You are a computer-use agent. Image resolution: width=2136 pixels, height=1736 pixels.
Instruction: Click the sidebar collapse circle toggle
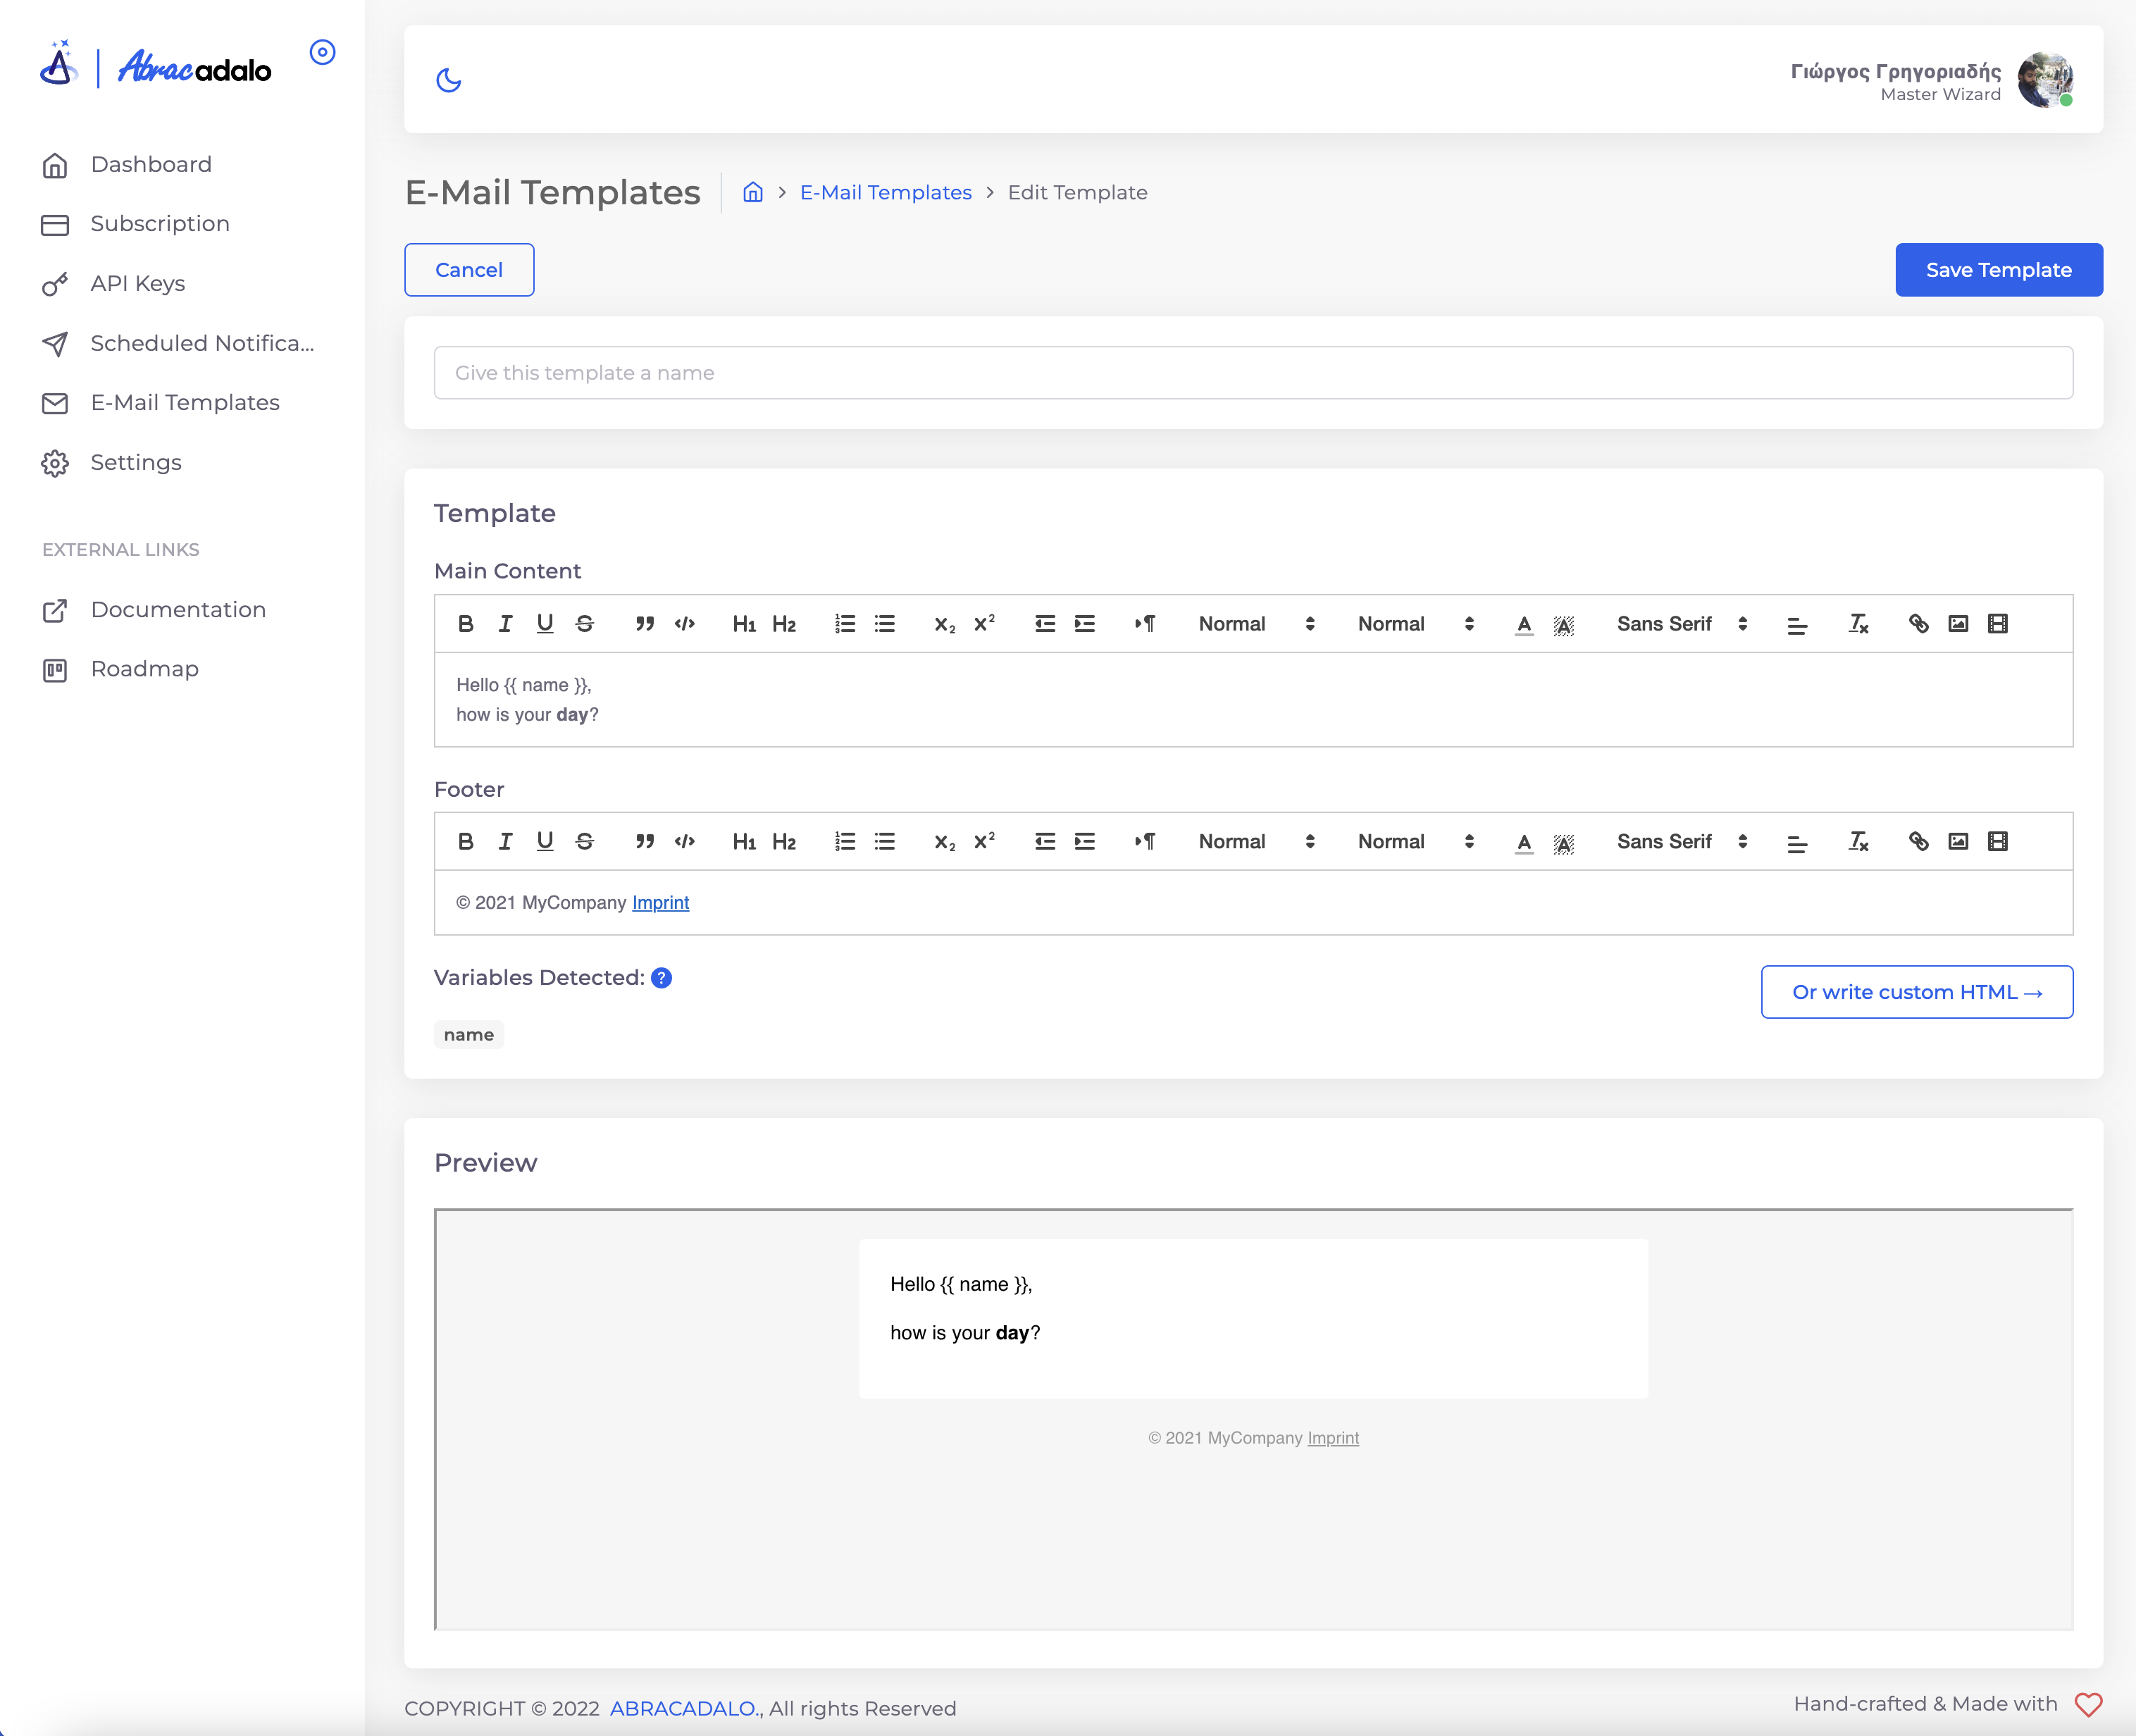(322, 52)
